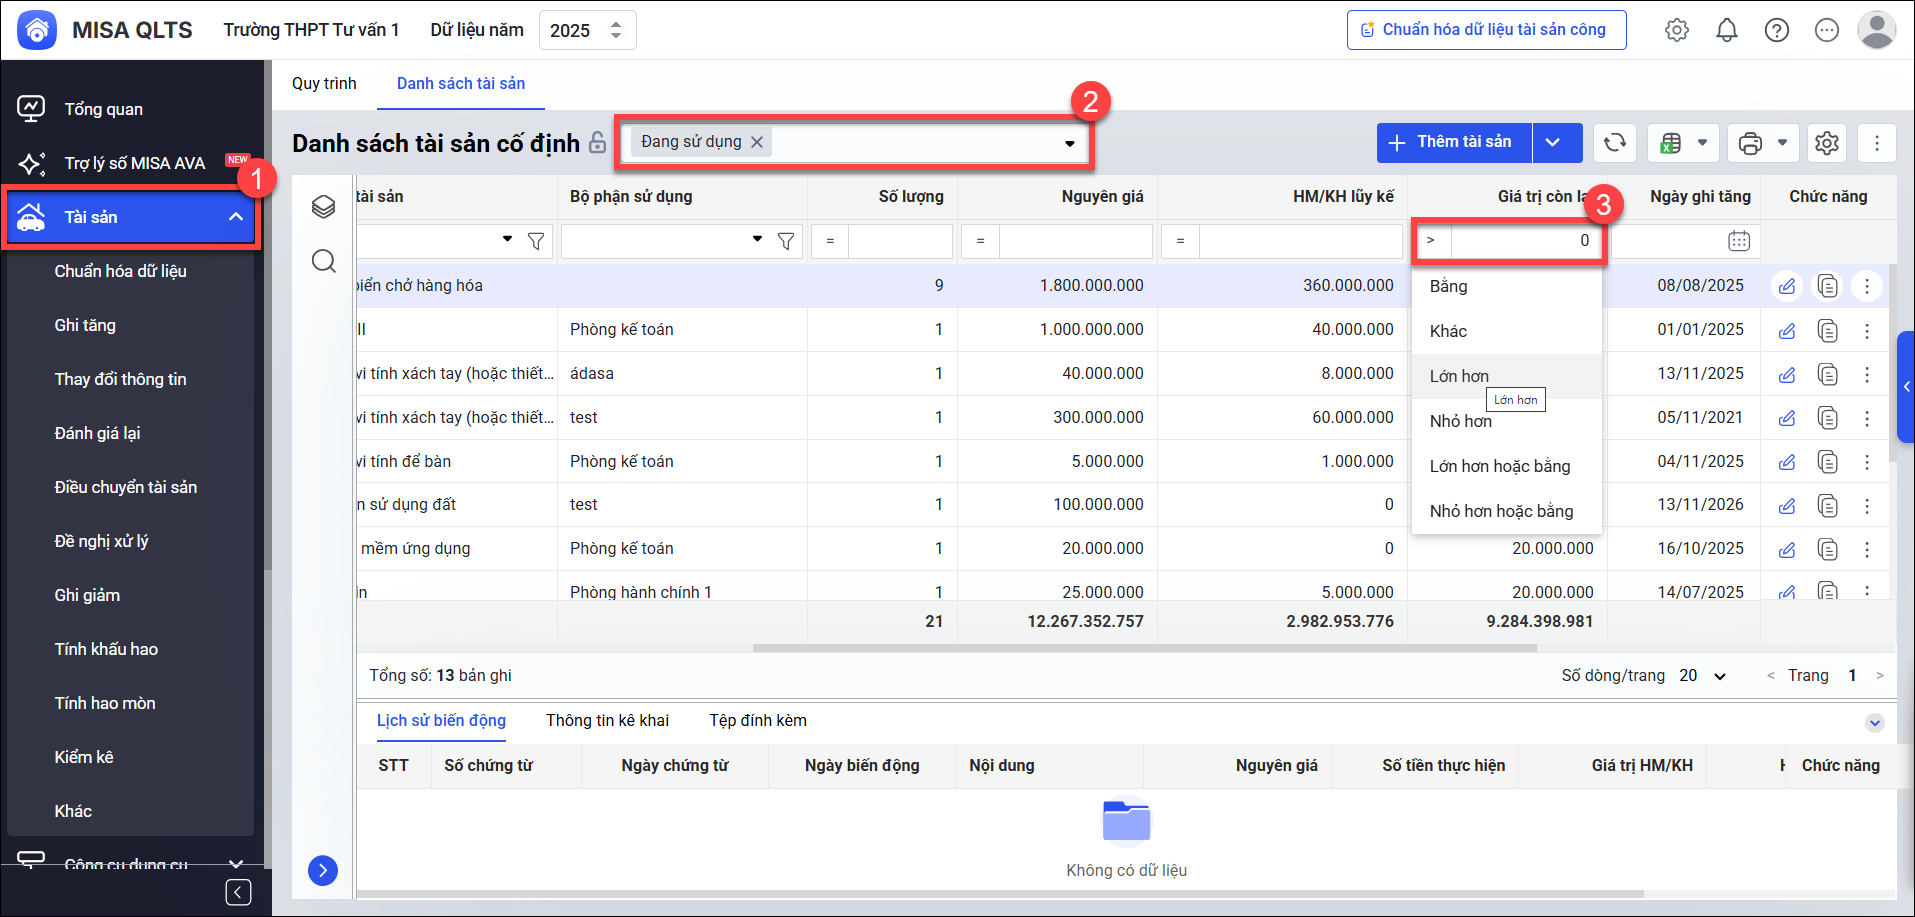Click the Excel export icon
This screenshot has width=1915, height=917.
1670,143
